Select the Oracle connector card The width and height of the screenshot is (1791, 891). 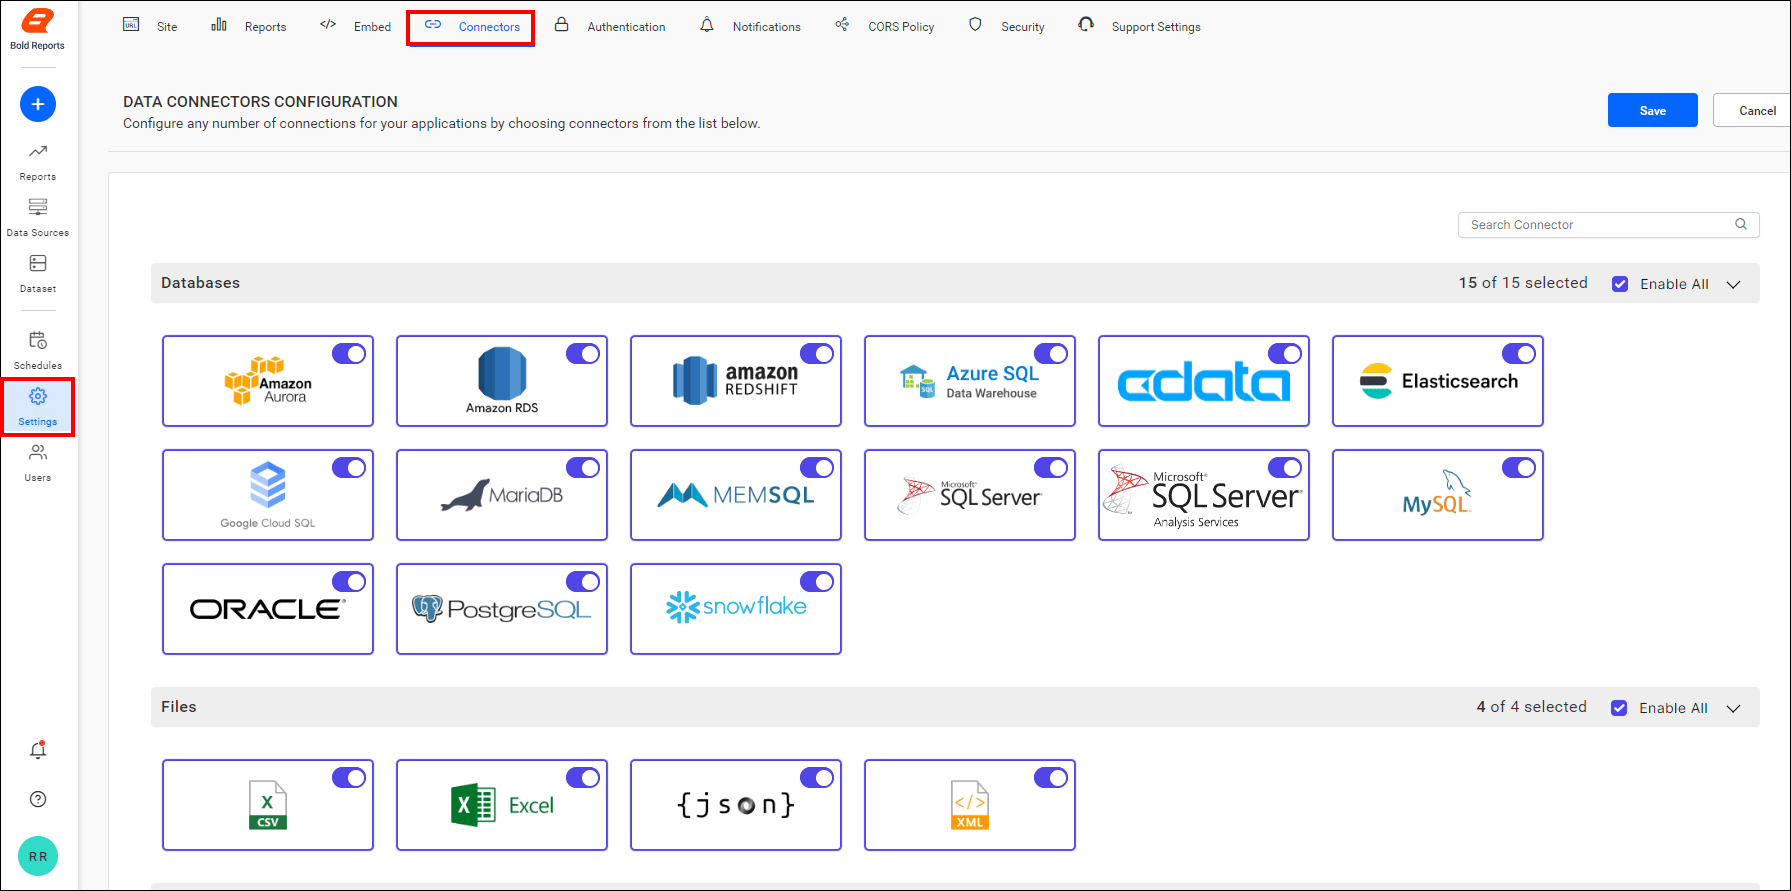[268, 609]
